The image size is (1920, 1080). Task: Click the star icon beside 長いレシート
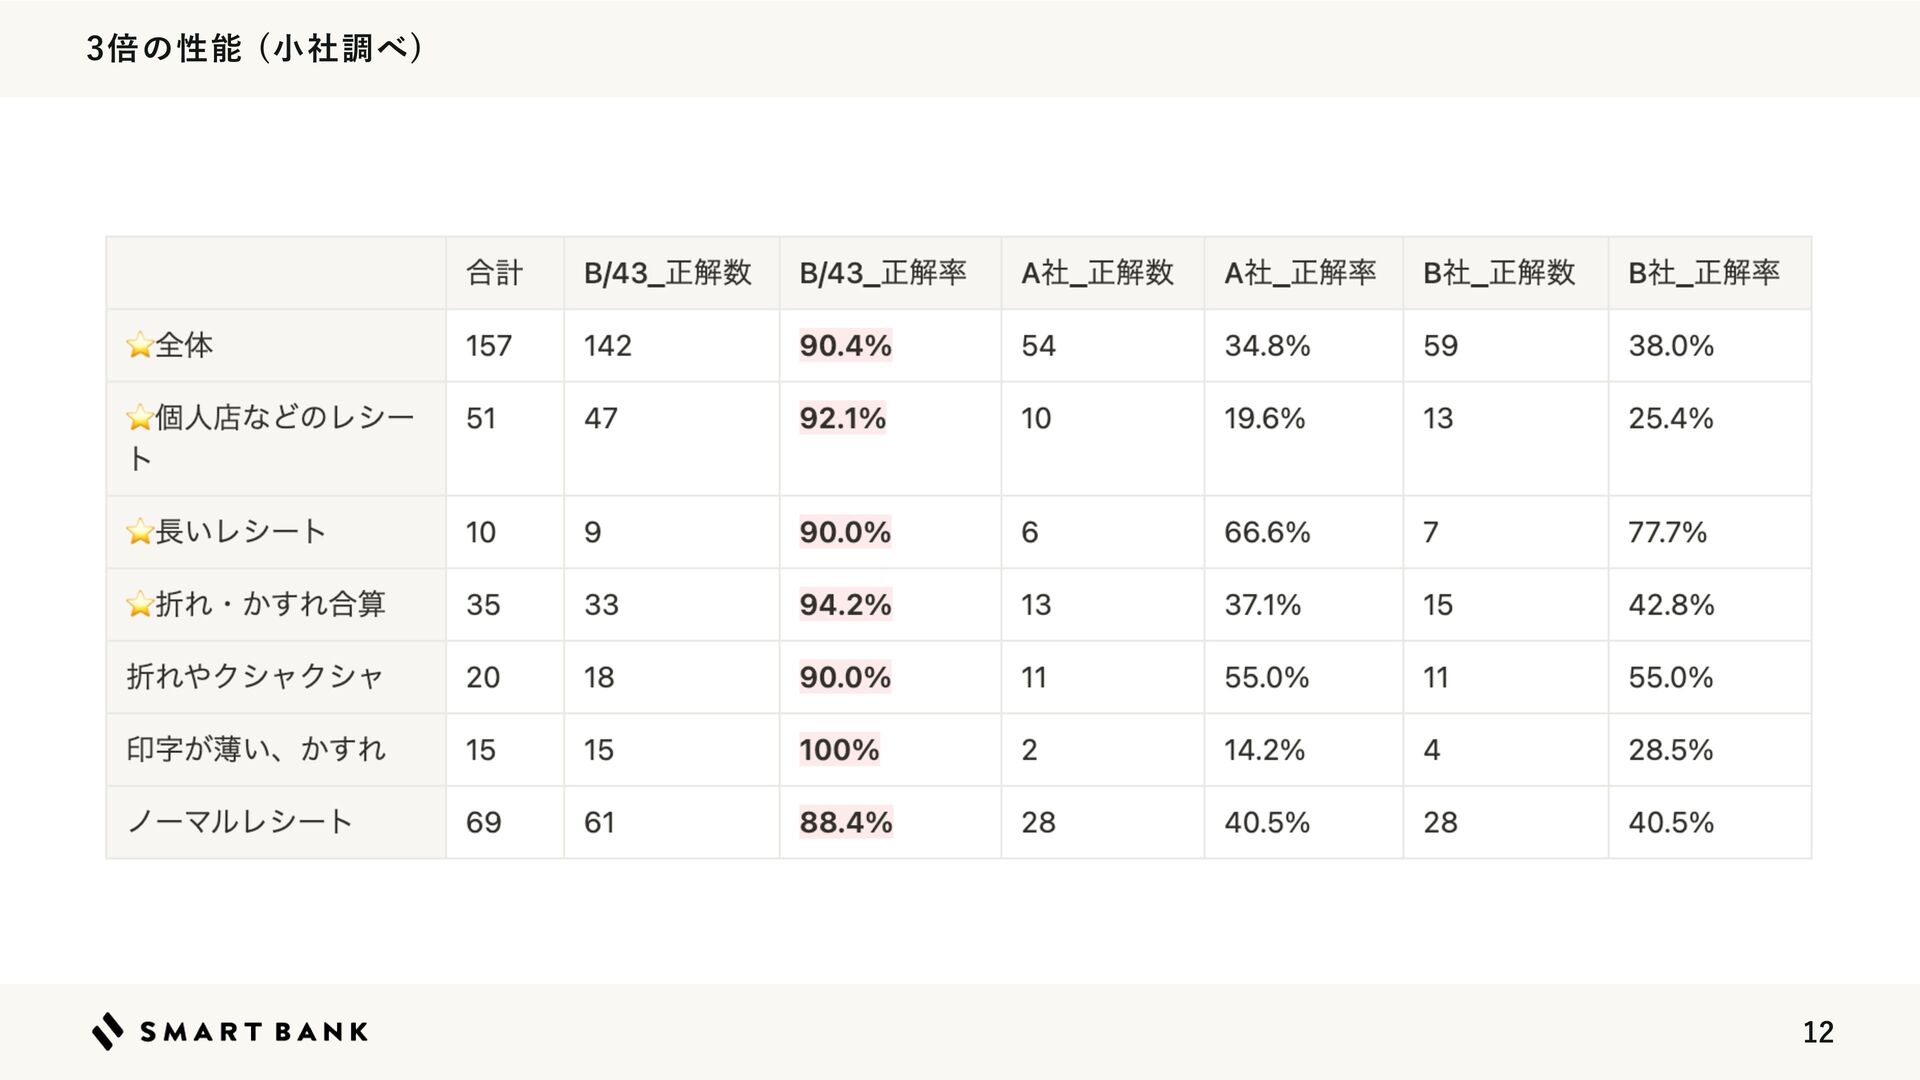click(x=139, y=532)
